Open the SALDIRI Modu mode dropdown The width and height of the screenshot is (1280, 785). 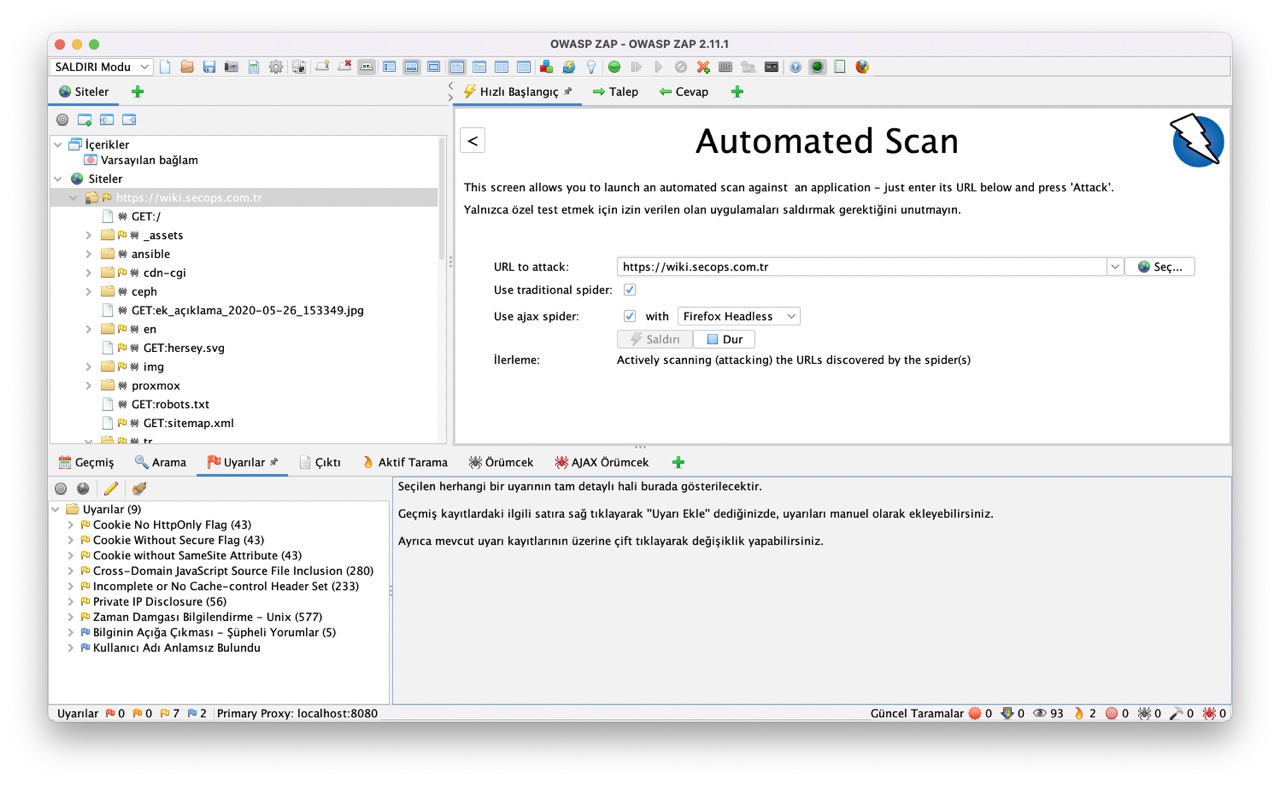(100, 67)
